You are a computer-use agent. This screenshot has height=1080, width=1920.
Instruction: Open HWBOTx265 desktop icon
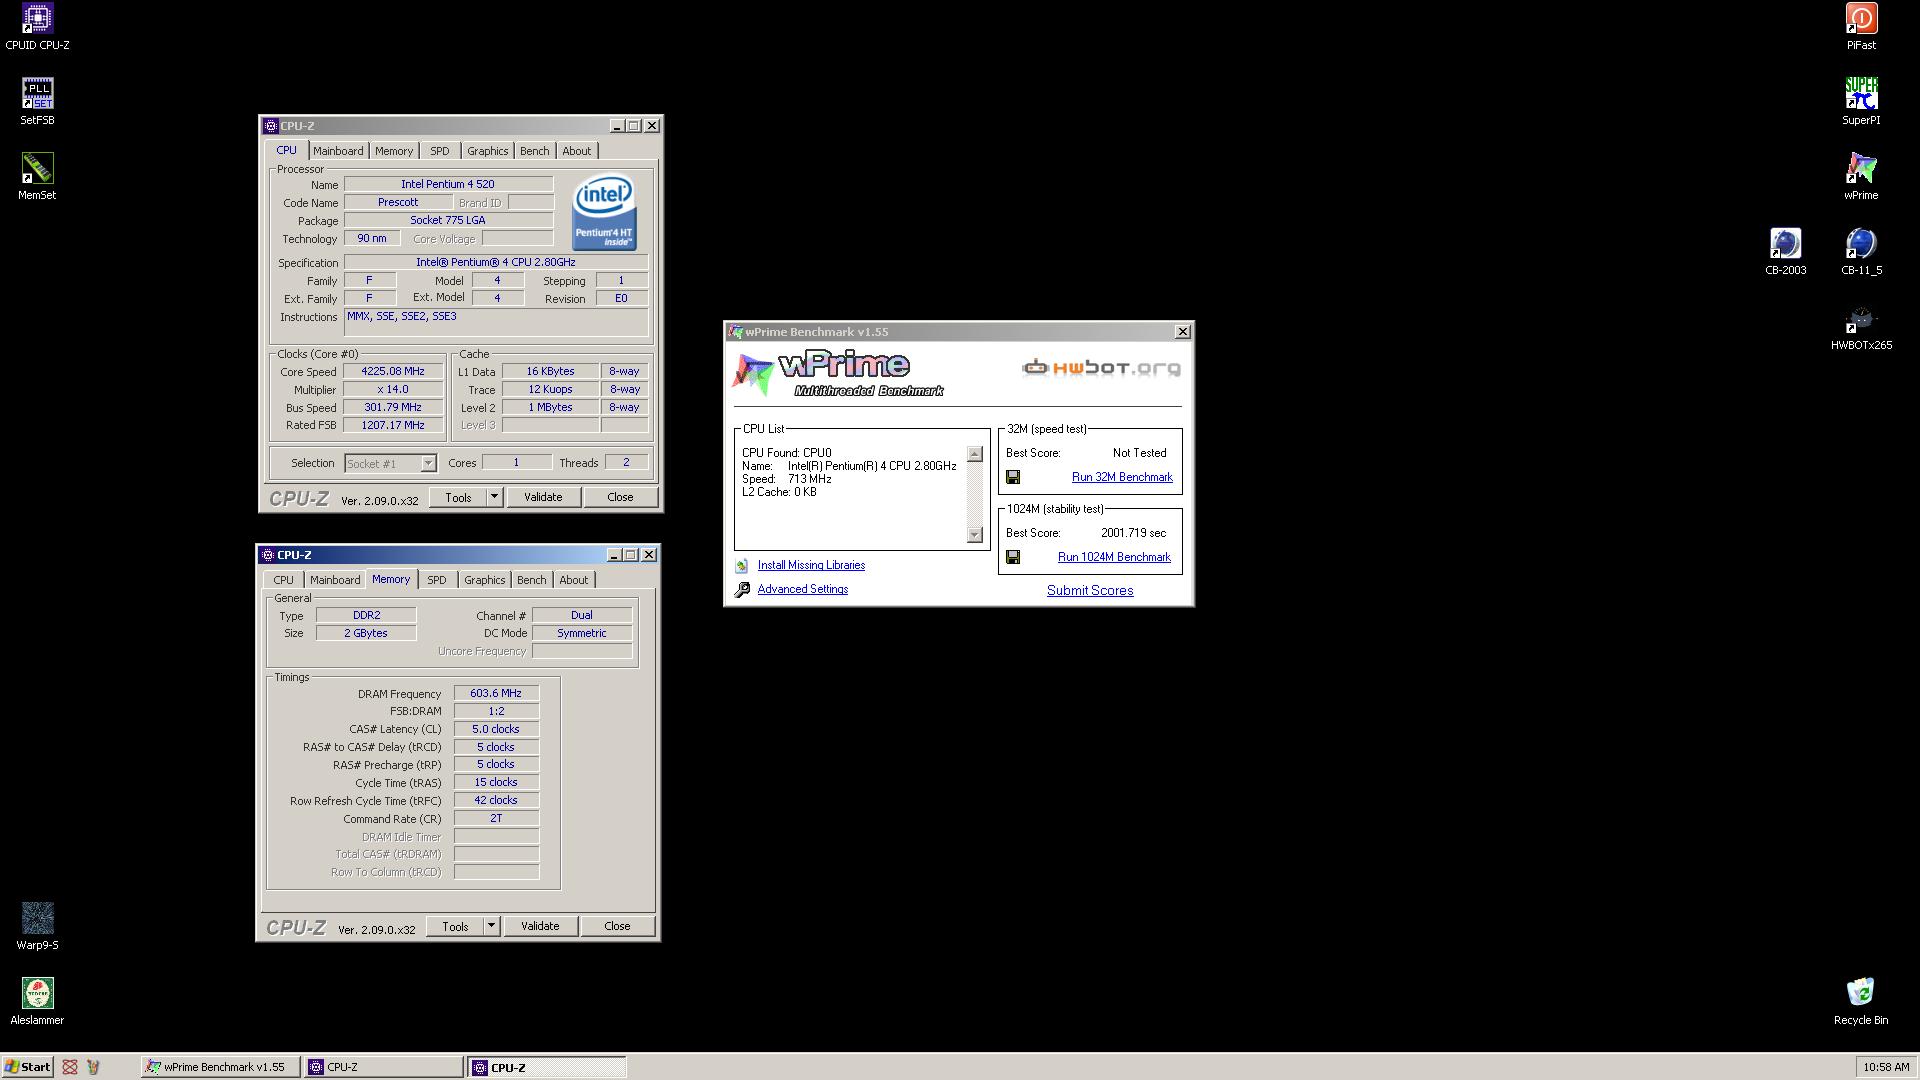(1861, 327)
